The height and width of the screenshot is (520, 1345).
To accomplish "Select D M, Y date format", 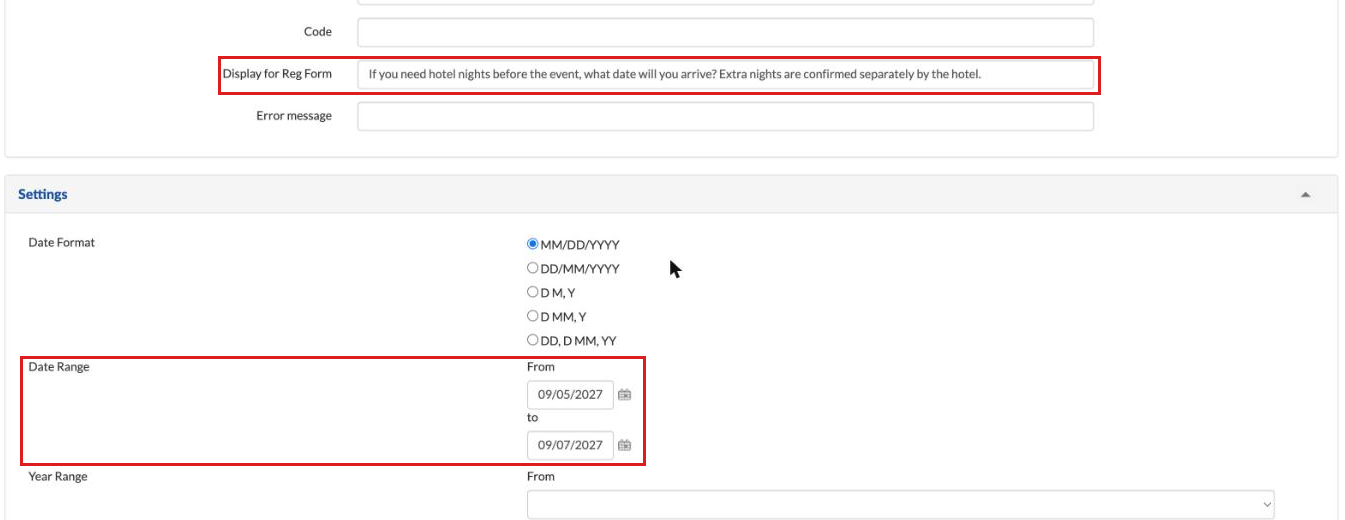I will tap(533, 292).
